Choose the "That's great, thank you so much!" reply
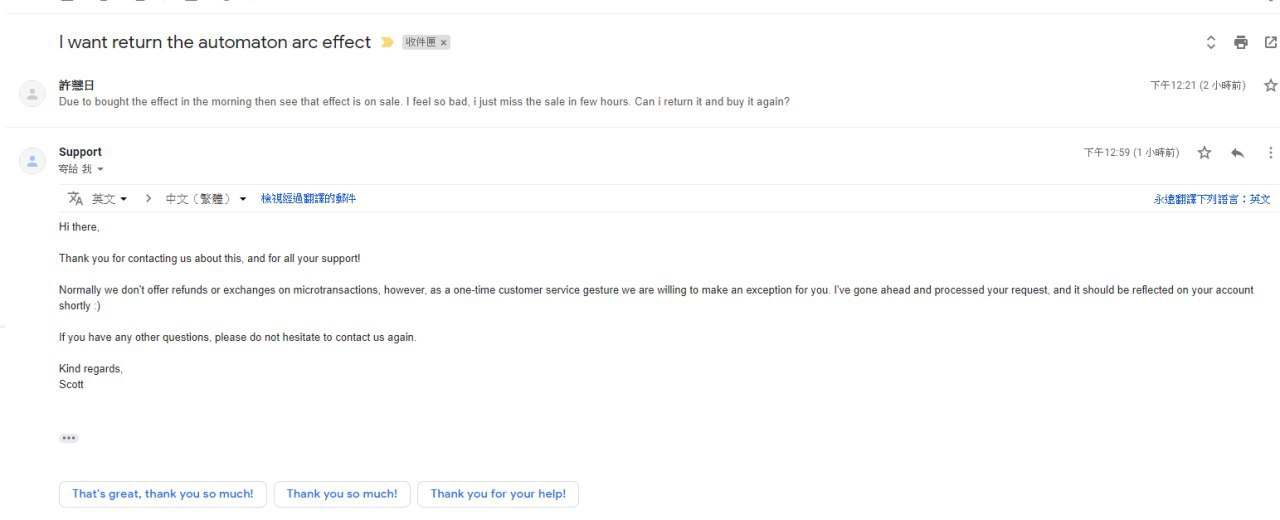 click(163, 494)
